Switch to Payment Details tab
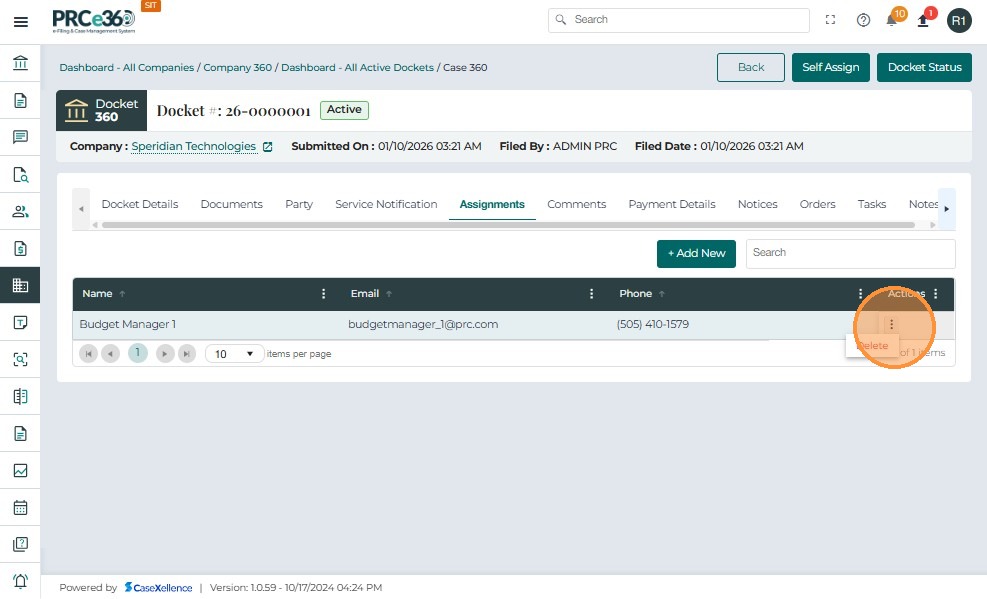Image resolution: width=987 pixels, height=599 pixels. tap(672, 204)
